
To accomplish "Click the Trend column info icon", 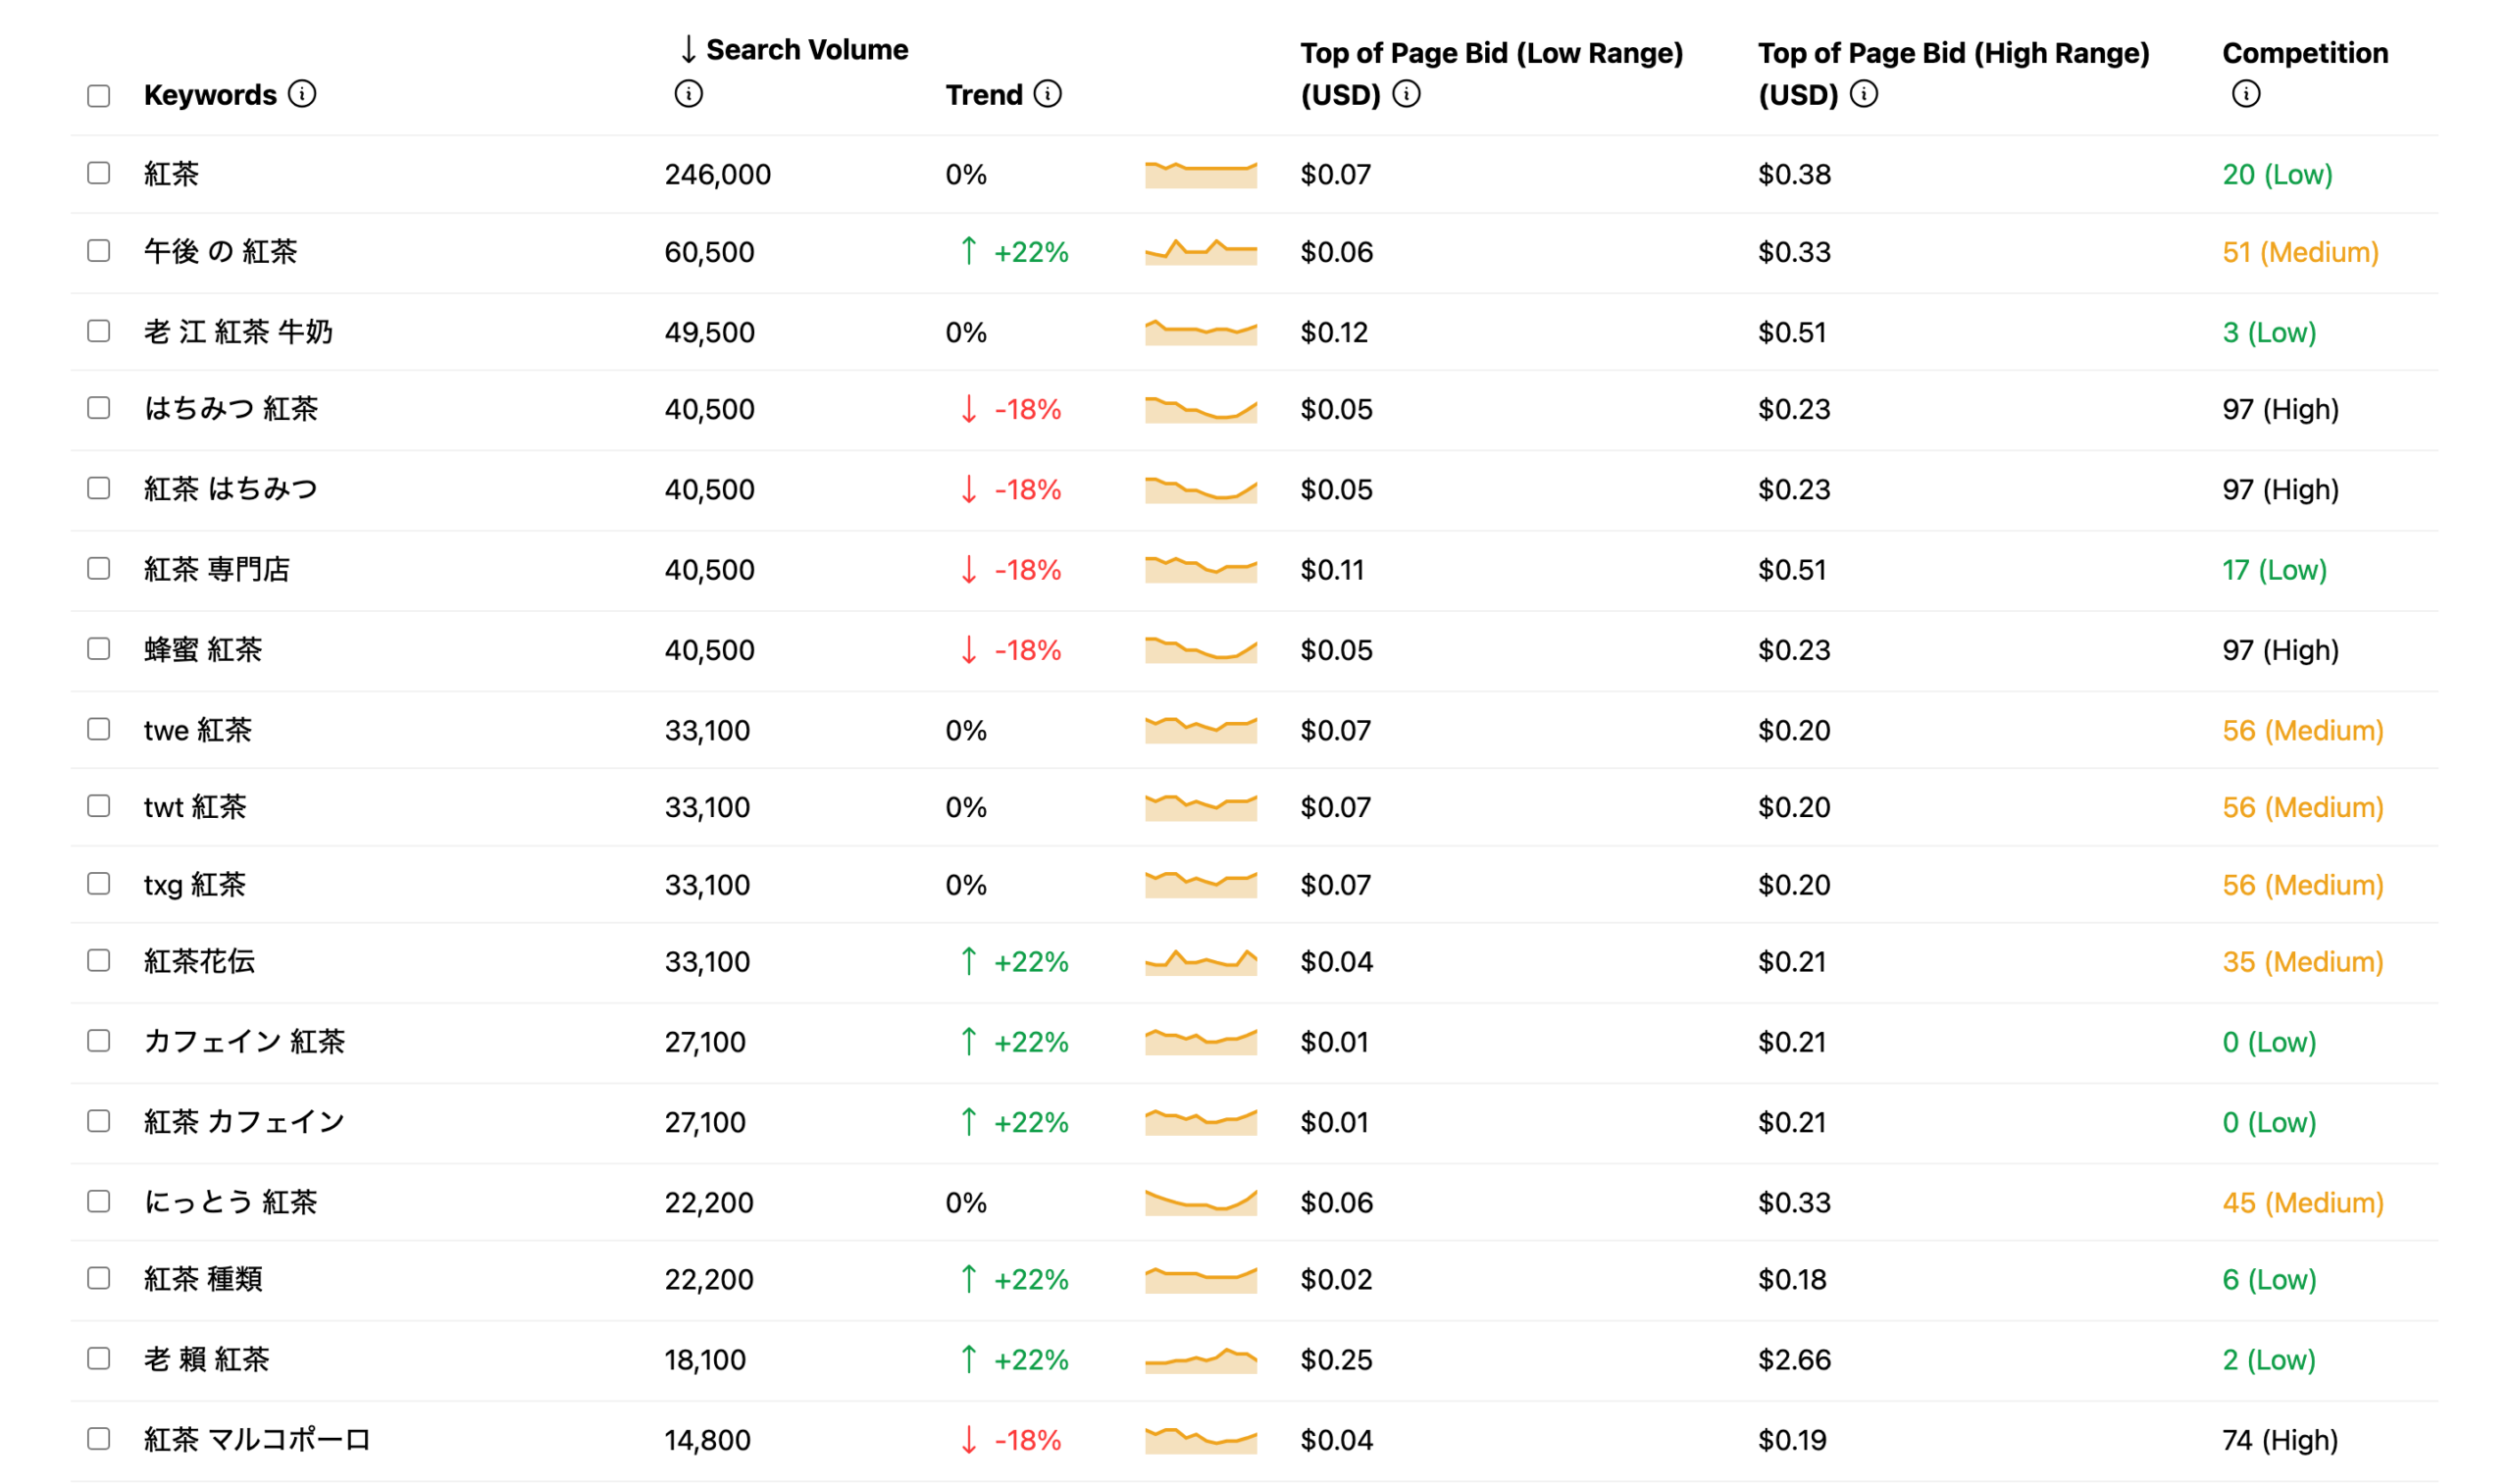I will [1047, 94].
